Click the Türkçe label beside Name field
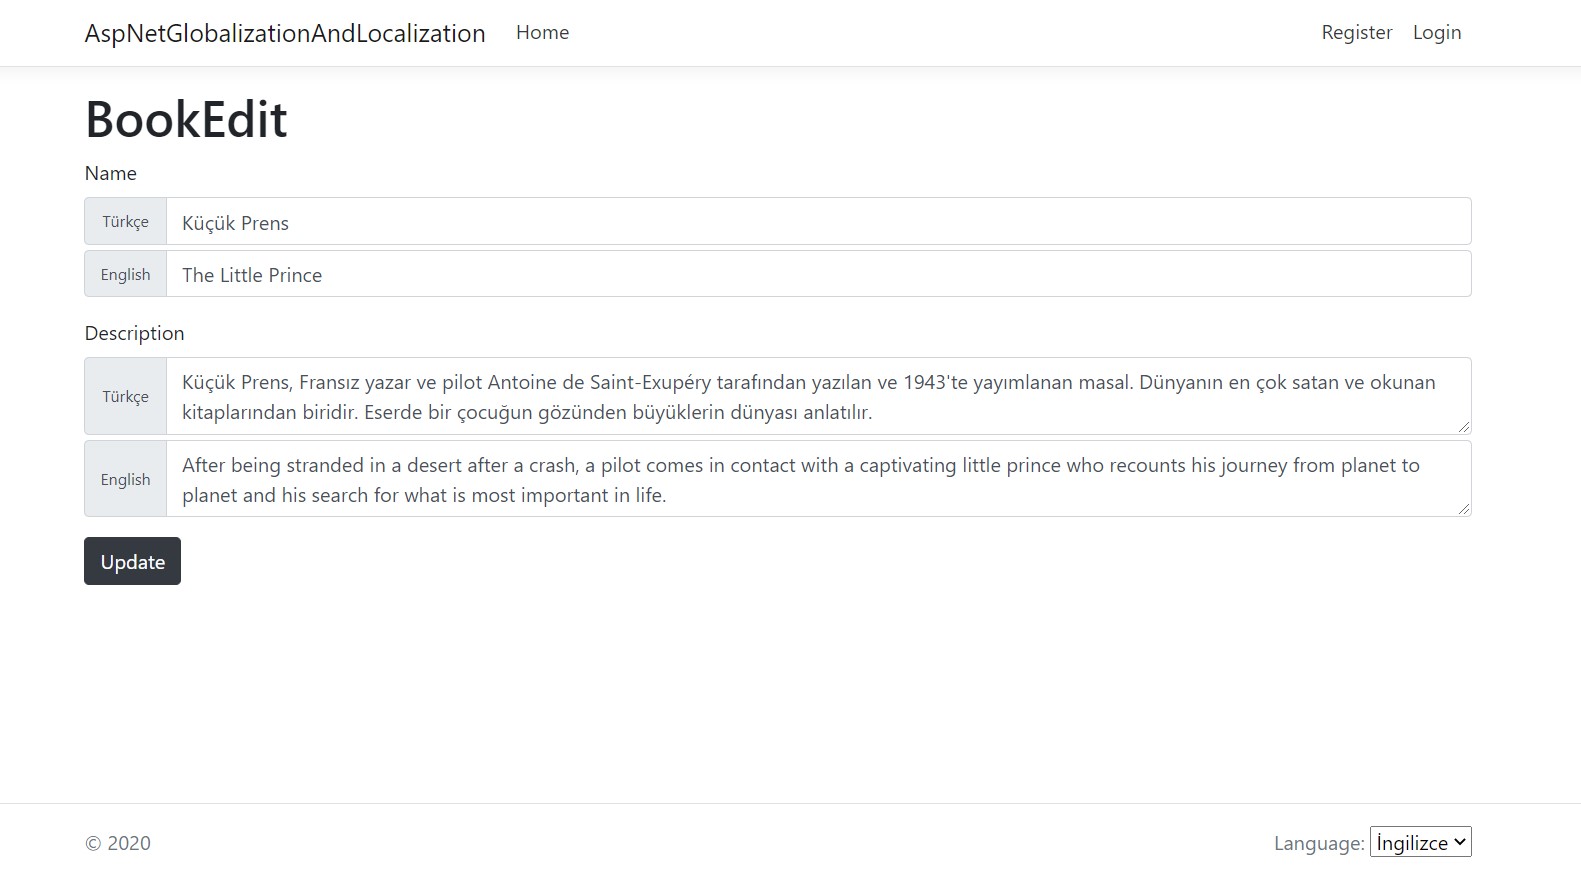 click(x=125, y=221)
